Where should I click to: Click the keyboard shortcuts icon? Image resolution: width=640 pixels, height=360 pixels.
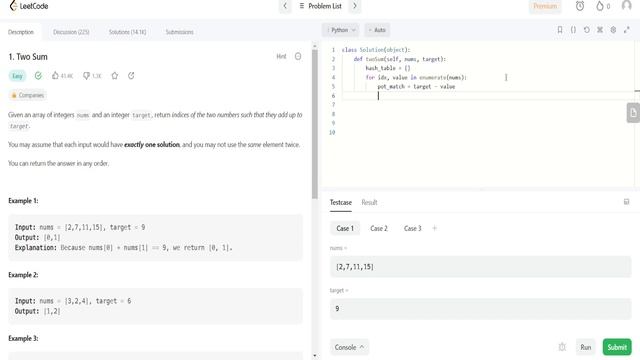coord(600,30)
